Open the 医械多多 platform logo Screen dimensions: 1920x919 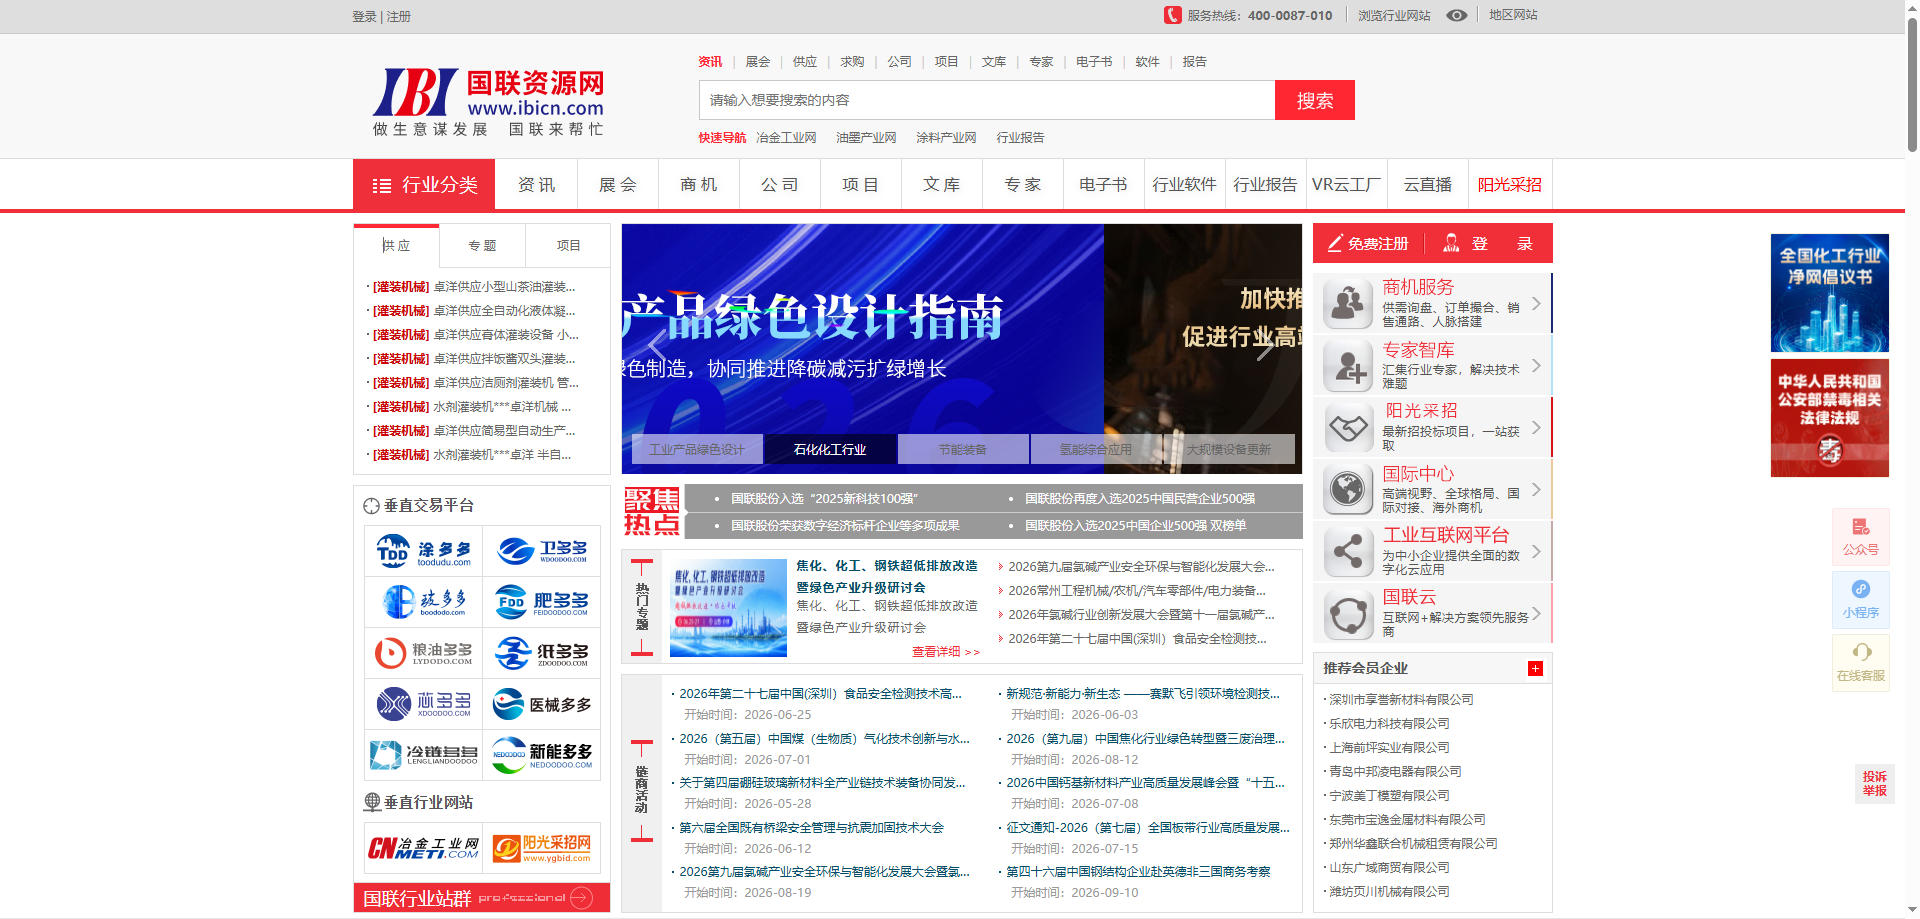tap(542, 705)
